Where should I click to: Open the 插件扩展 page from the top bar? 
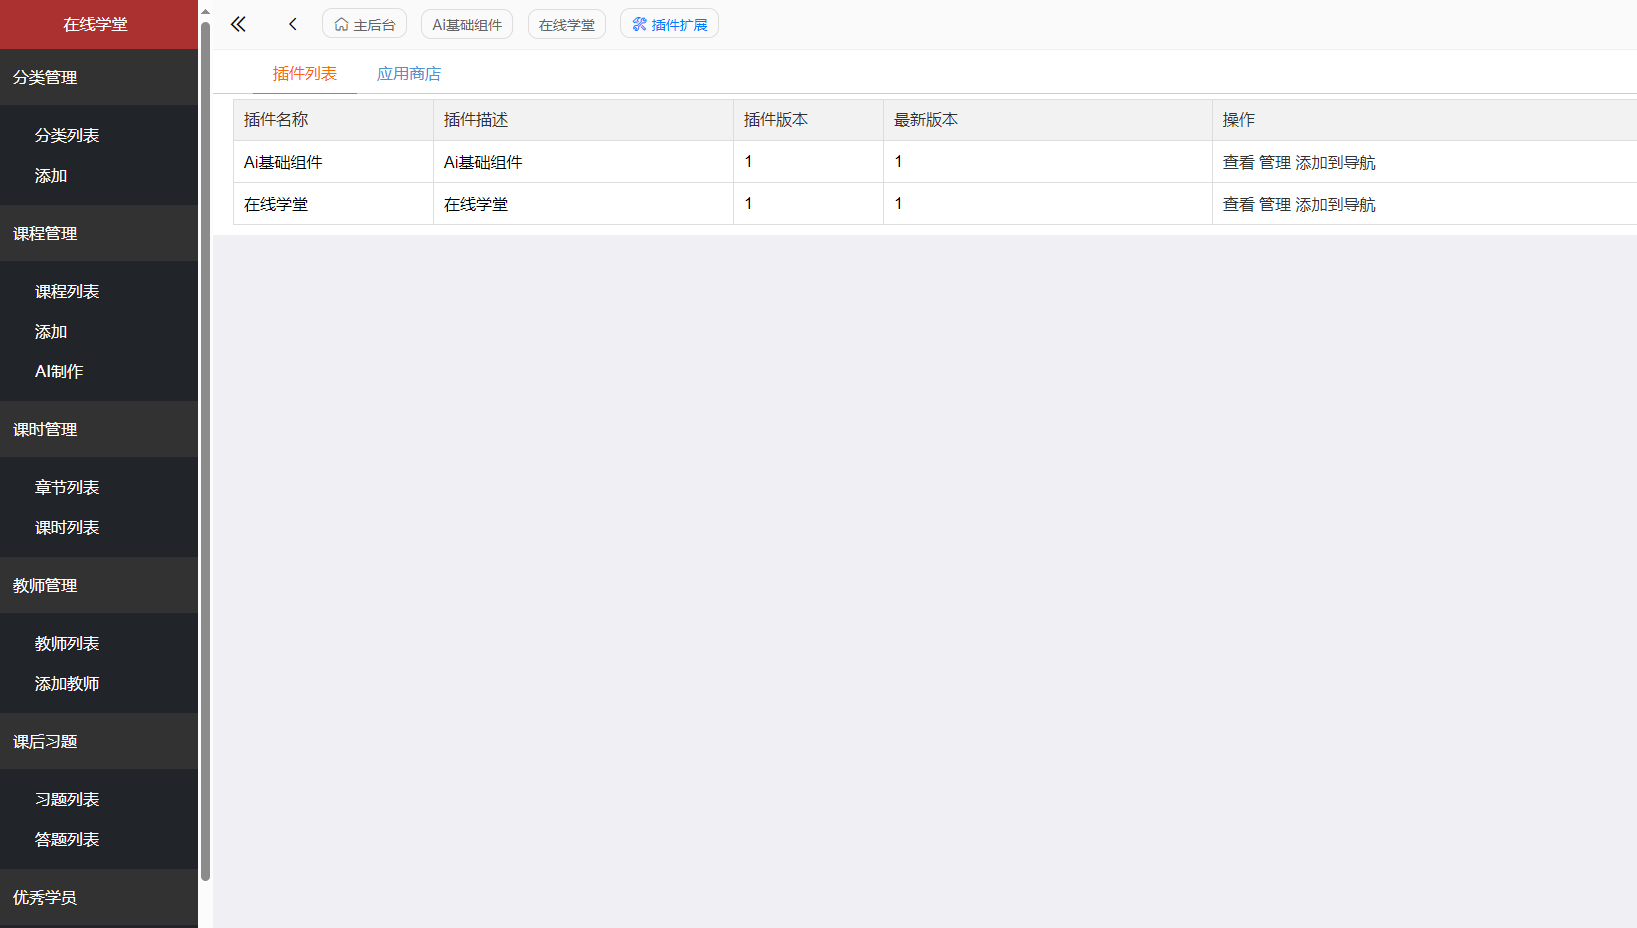pos(677,23)
